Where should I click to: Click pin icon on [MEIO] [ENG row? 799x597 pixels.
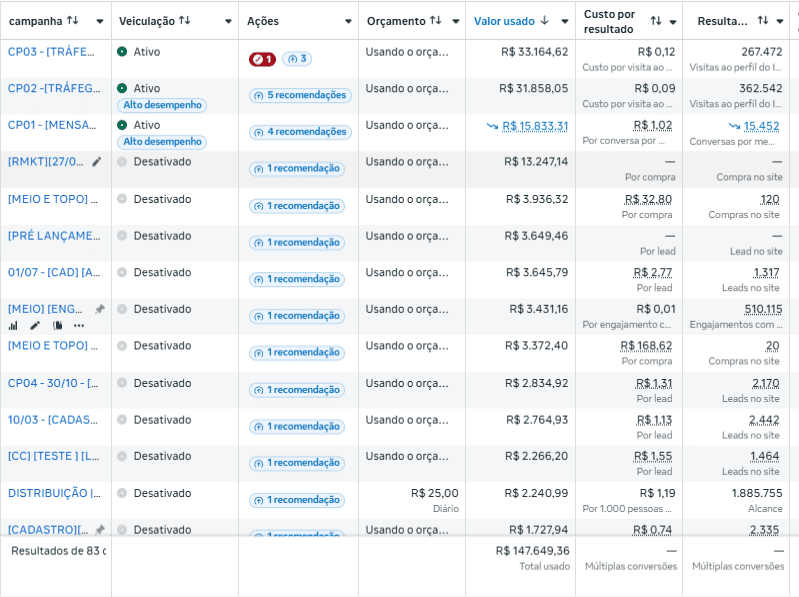(99, 309)
